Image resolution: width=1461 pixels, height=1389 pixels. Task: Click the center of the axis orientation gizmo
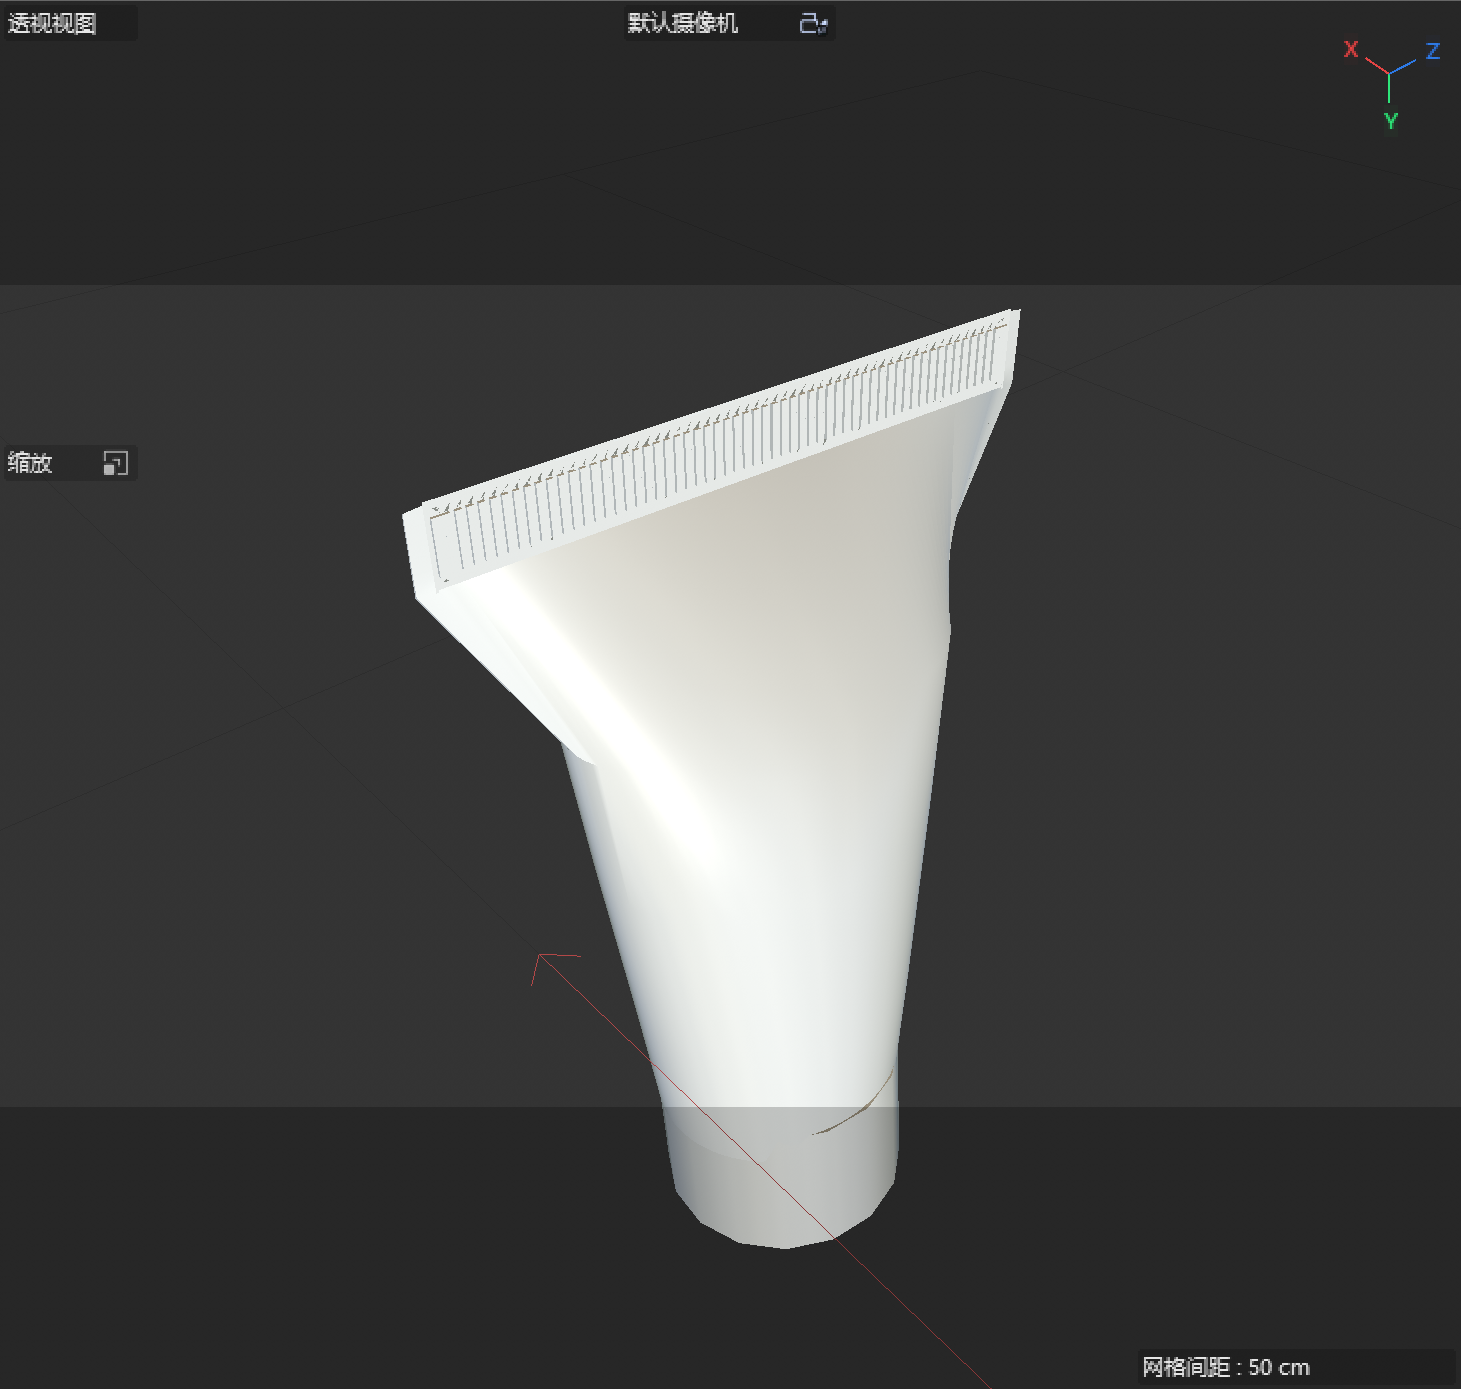pyautogui.click(x=1389, y=72)
